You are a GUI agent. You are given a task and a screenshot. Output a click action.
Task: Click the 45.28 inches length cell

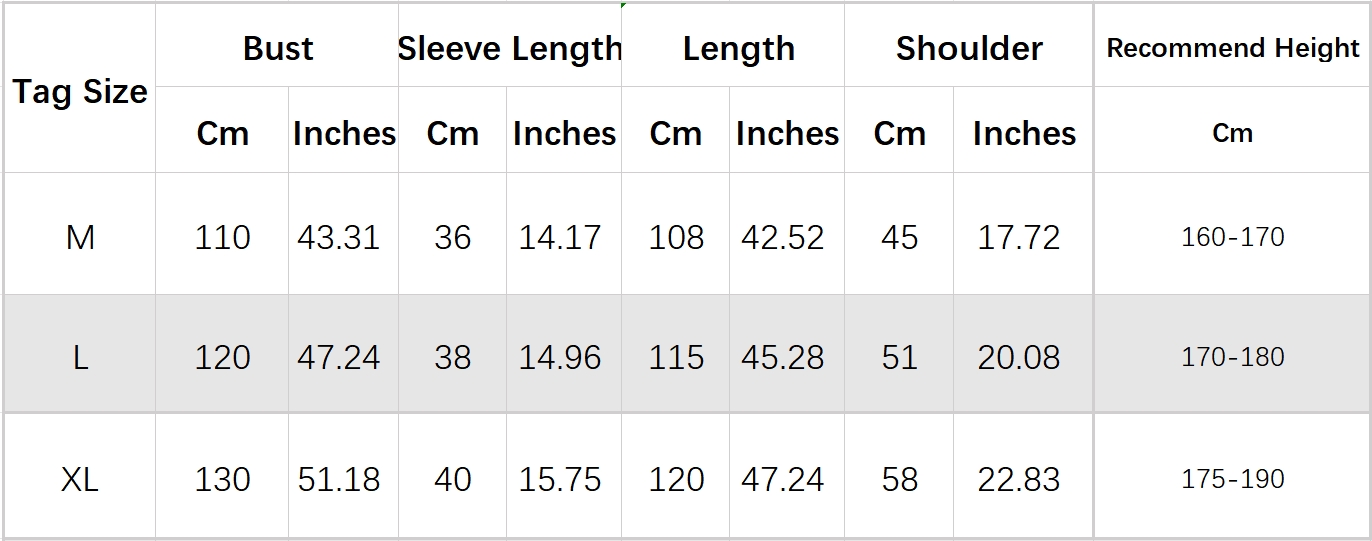click(x=783, y=358)
